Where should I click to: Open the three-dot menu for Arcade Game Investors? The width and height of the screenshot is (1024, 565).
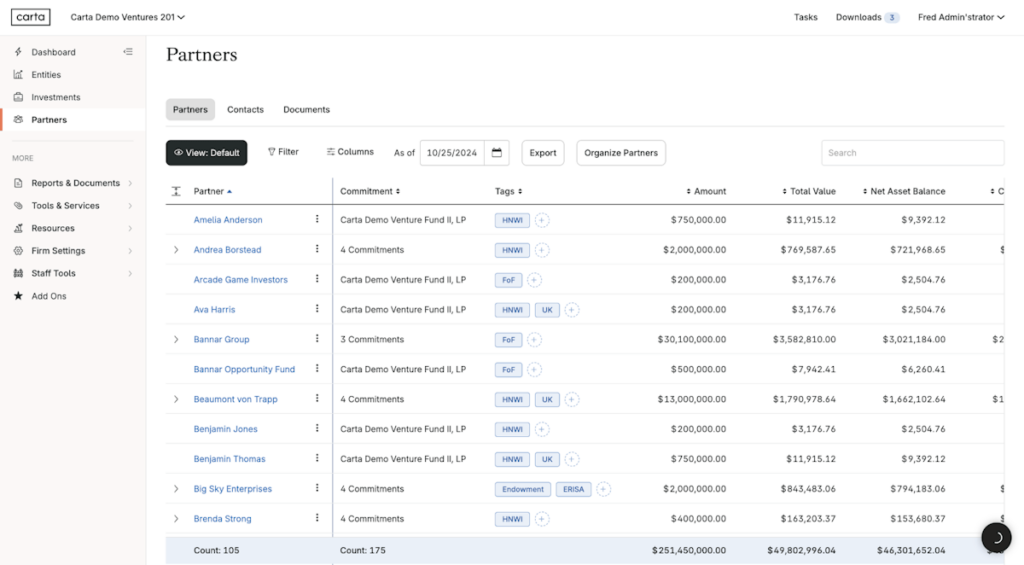(317, 279)
